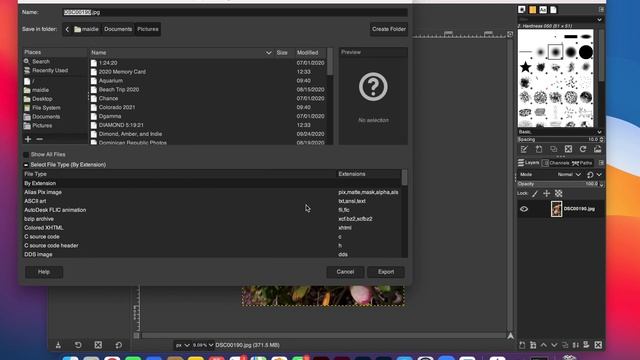640x360 pixels.
Task: Adjust the brush Spacing value stepper
Action: click(601, 140)
